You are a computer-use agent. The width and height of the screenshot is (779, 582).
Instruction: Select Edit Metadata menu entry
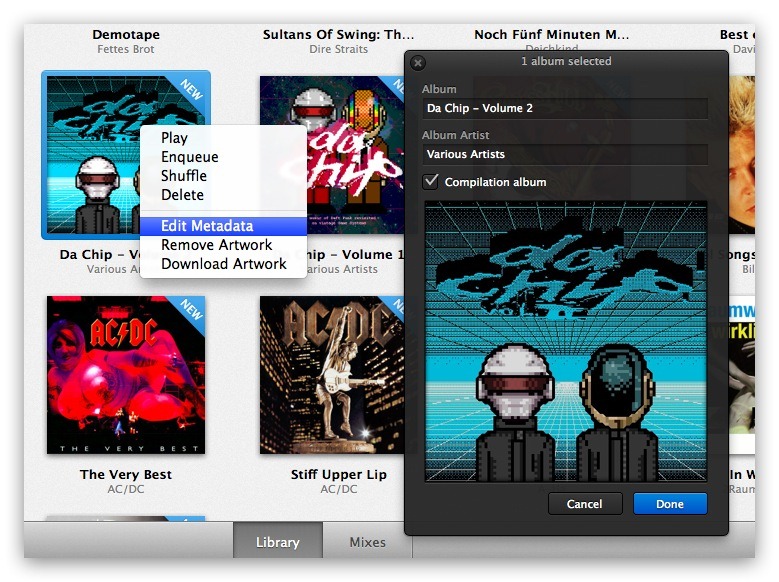point(224,226)
